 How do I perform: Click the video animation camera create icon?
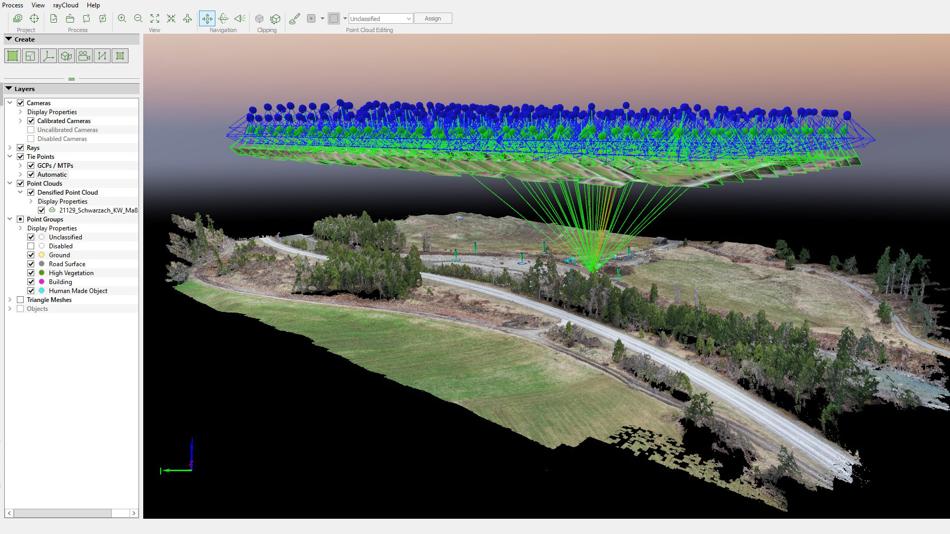84,56
